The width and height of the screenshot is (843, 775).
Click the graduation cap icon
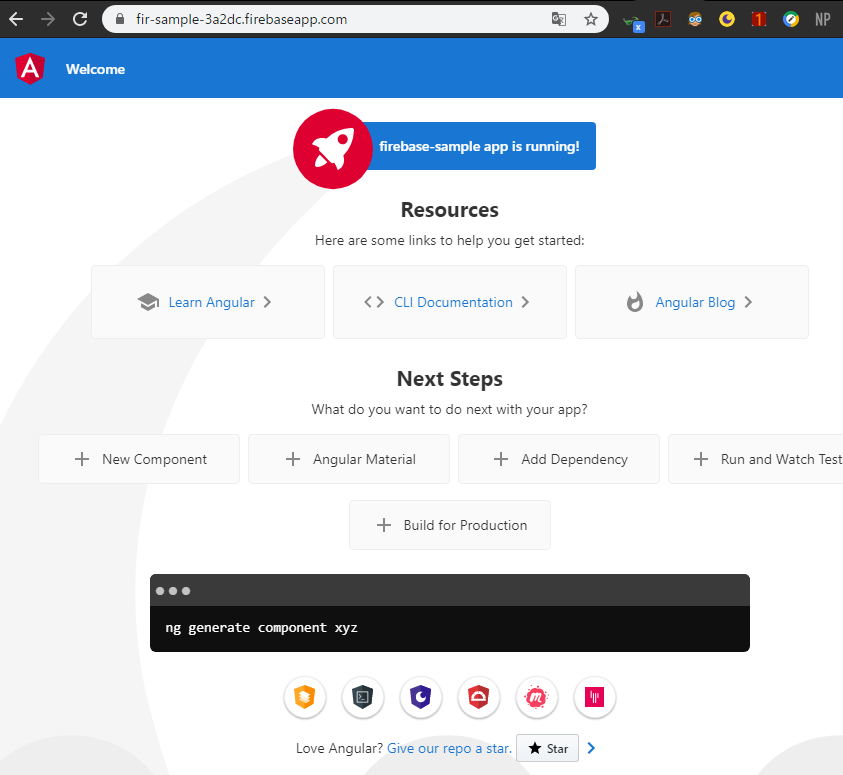pos(148,302)
